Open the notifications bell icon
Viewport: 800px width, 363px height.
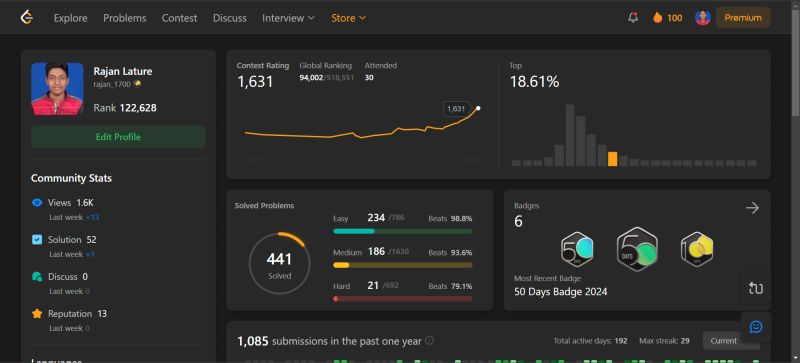click(633, 18)
